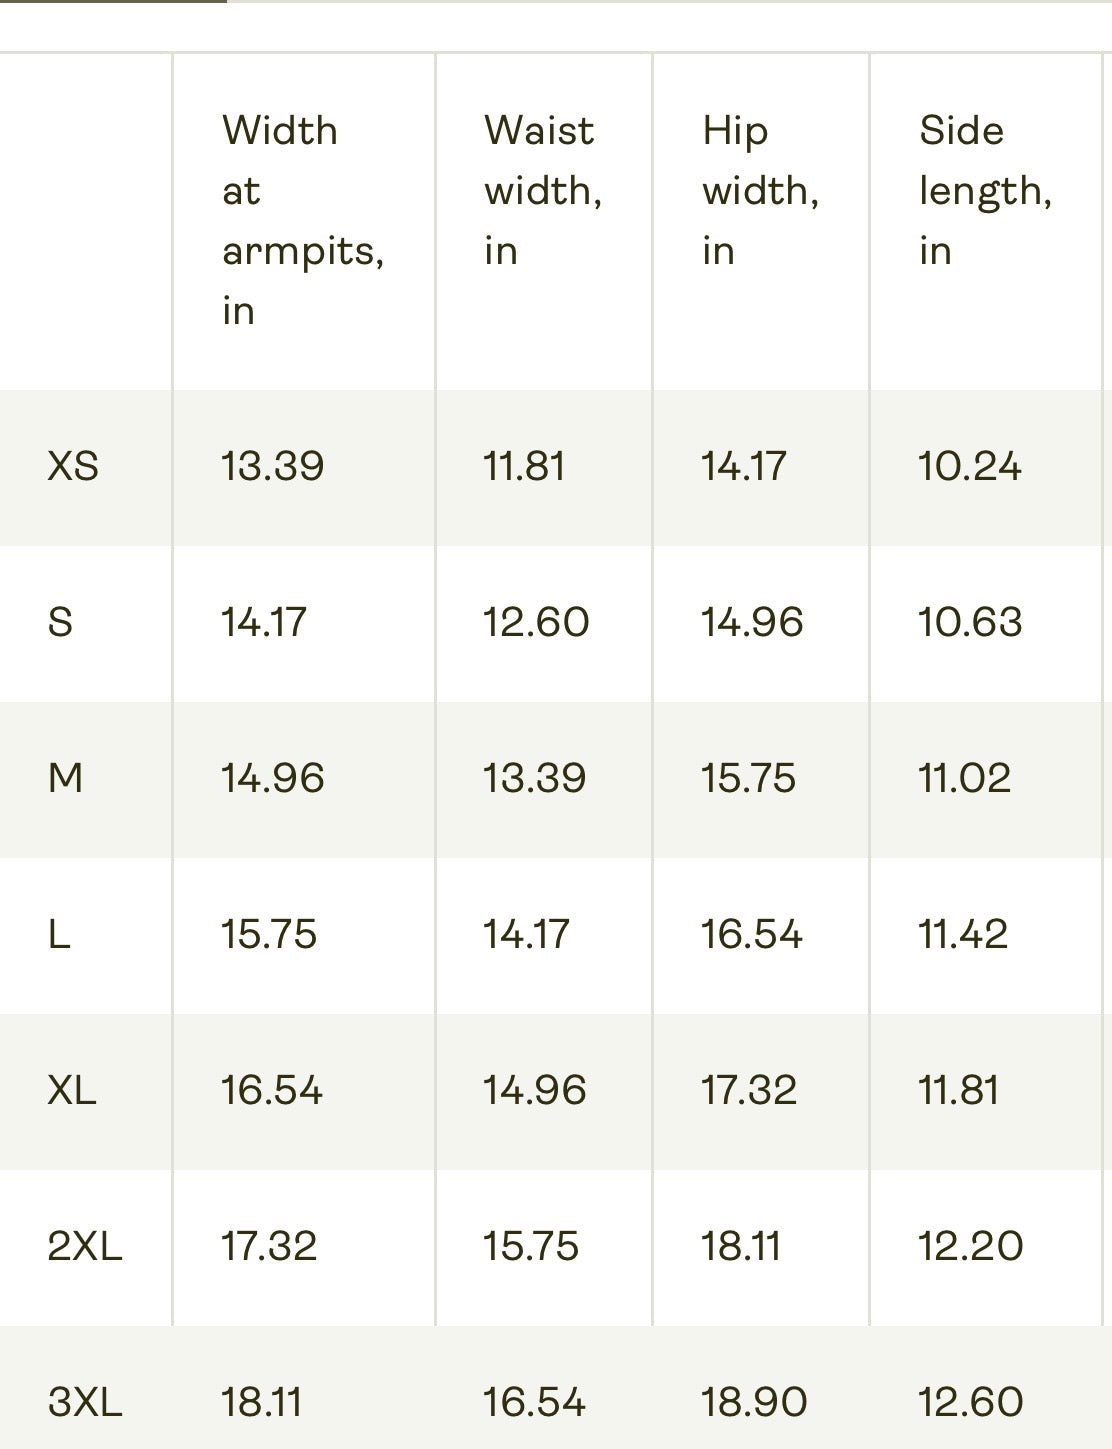
Task: Select the S waist width value 12.60
Action: click(x=536, y=623)
